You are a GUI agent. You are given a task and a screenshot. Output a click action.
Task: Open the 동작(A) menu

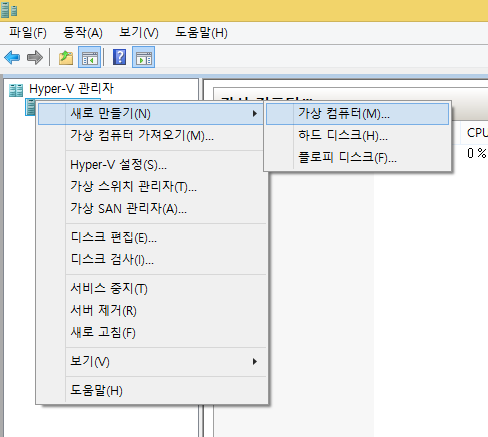tap(83, 33)
